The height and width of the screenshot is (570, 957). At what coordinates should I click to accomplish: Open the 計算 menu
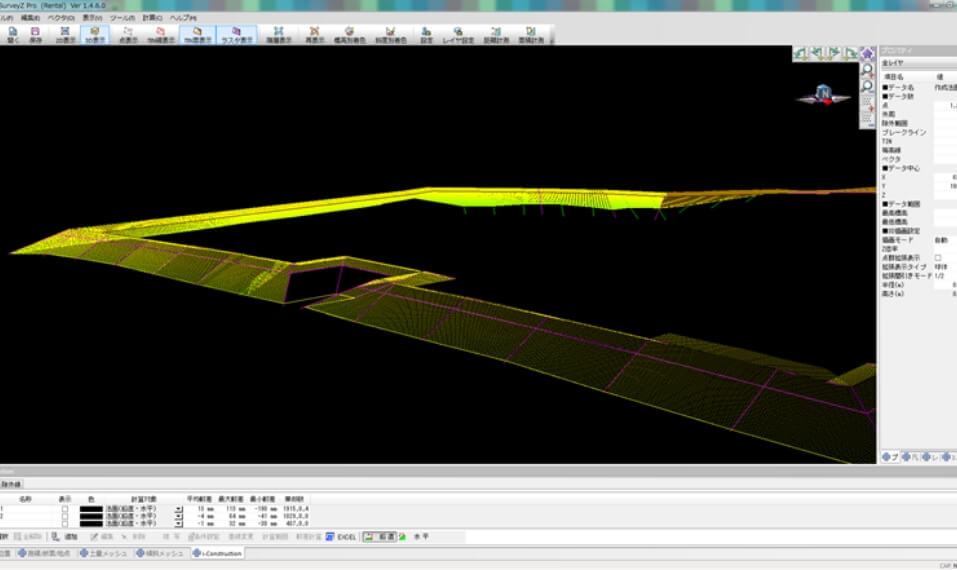coord(152,18)
